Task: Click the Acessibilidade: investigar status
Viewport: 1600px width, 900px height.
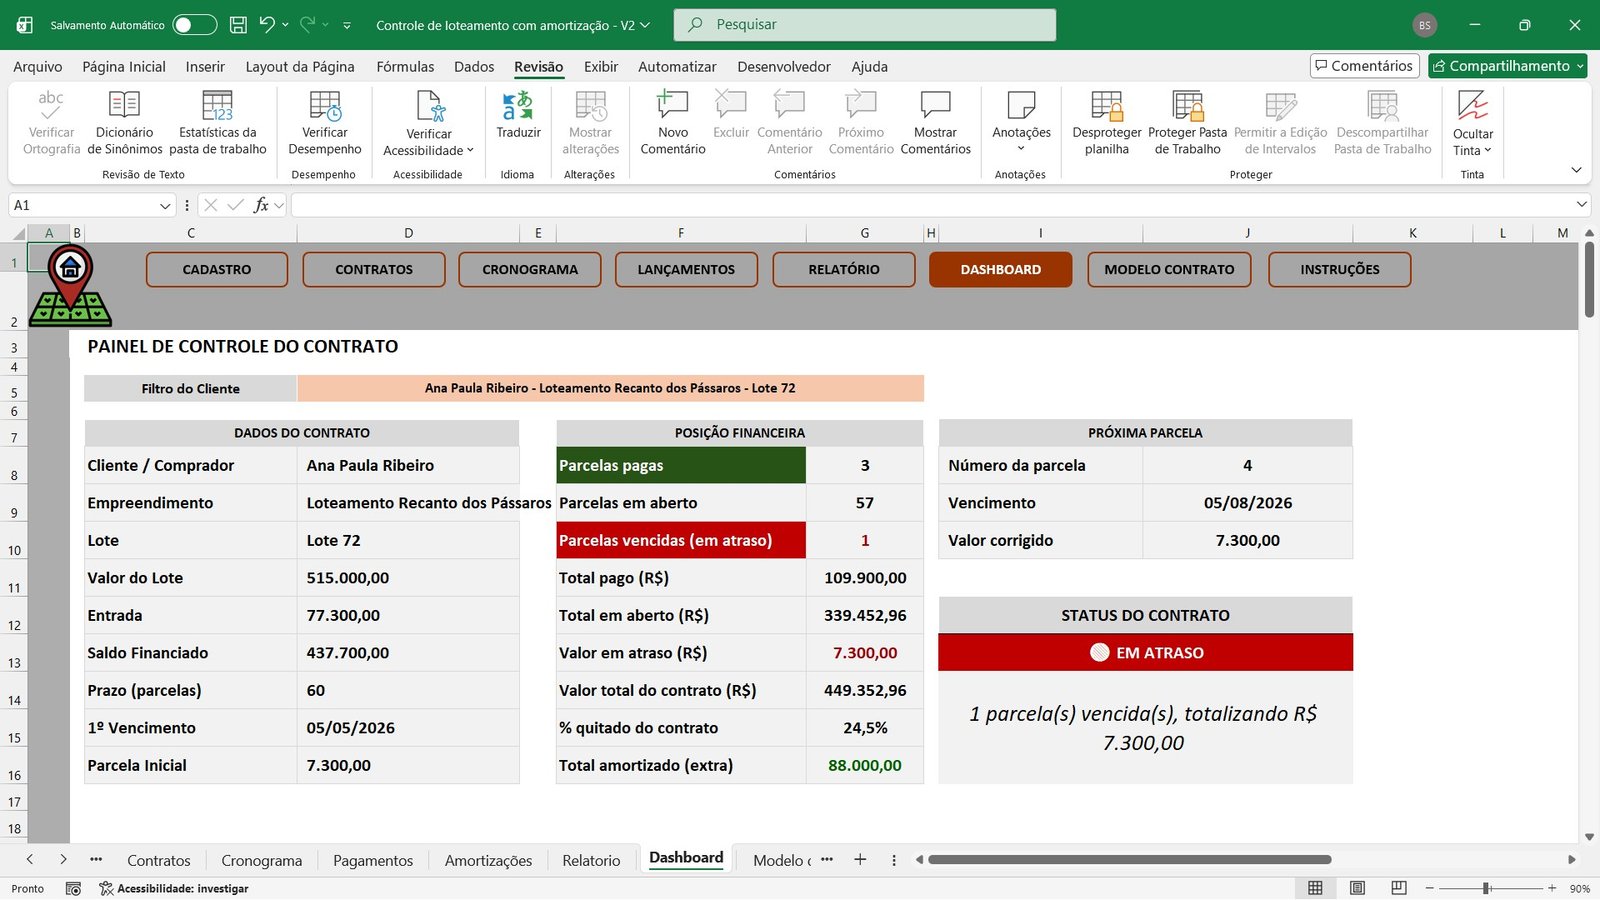Action: click(x=174, y=888)
